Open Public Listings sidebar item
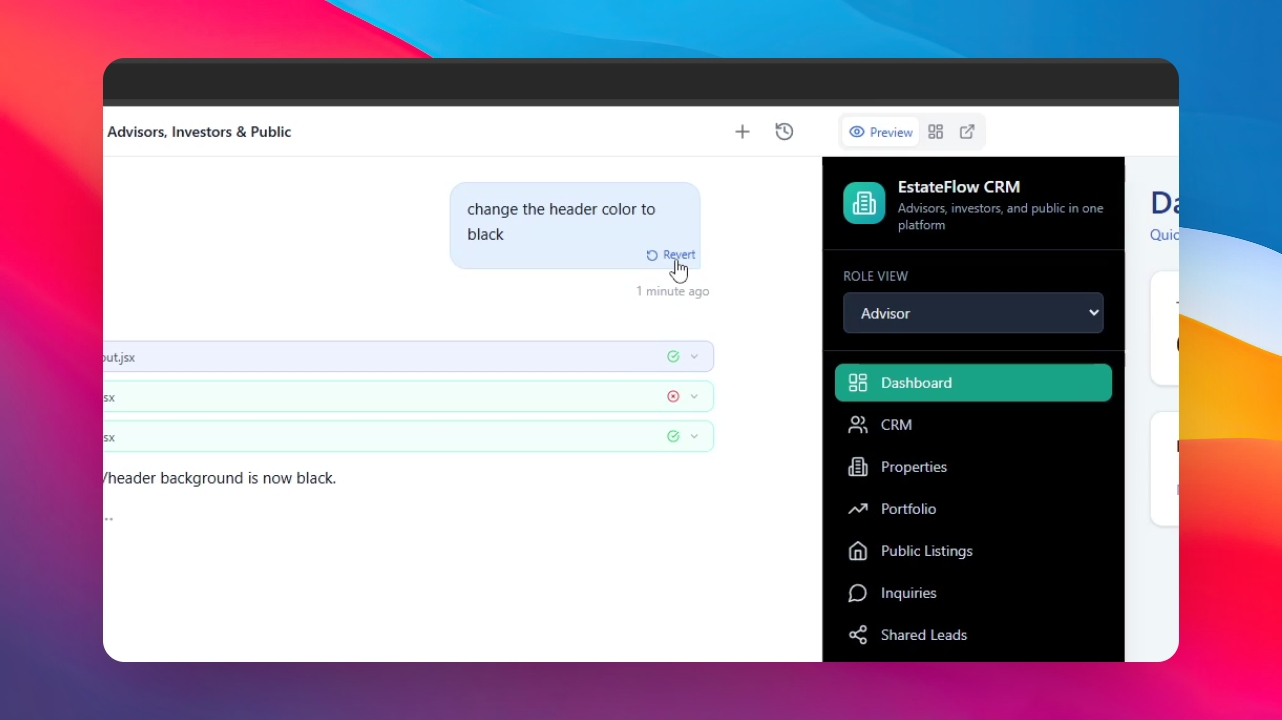1282x720 pixels. click(925, 551)
